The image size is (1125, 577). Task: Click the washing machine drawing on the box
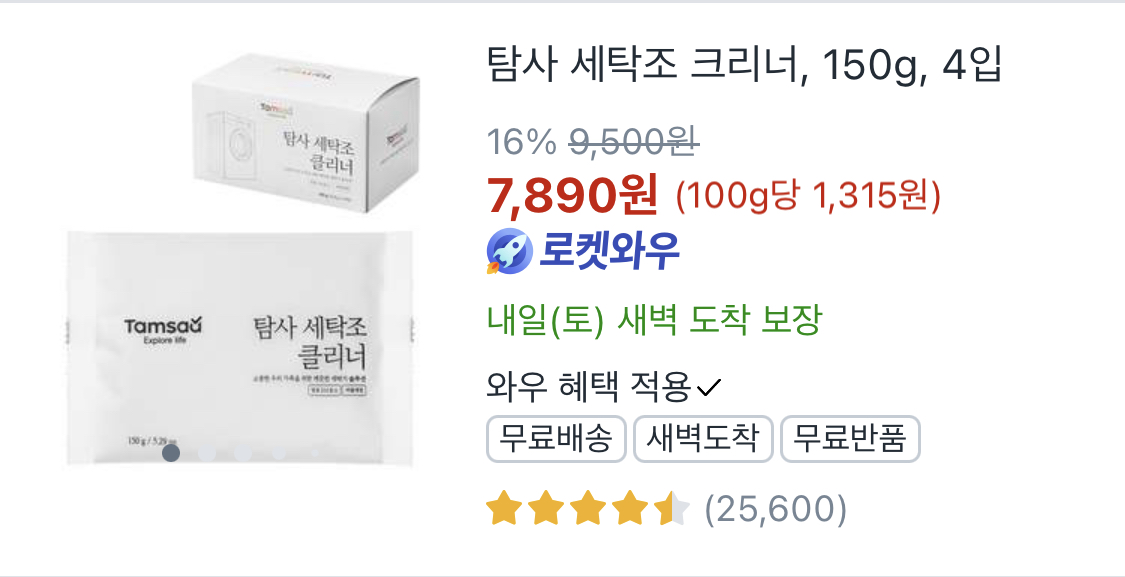point(236,146)
